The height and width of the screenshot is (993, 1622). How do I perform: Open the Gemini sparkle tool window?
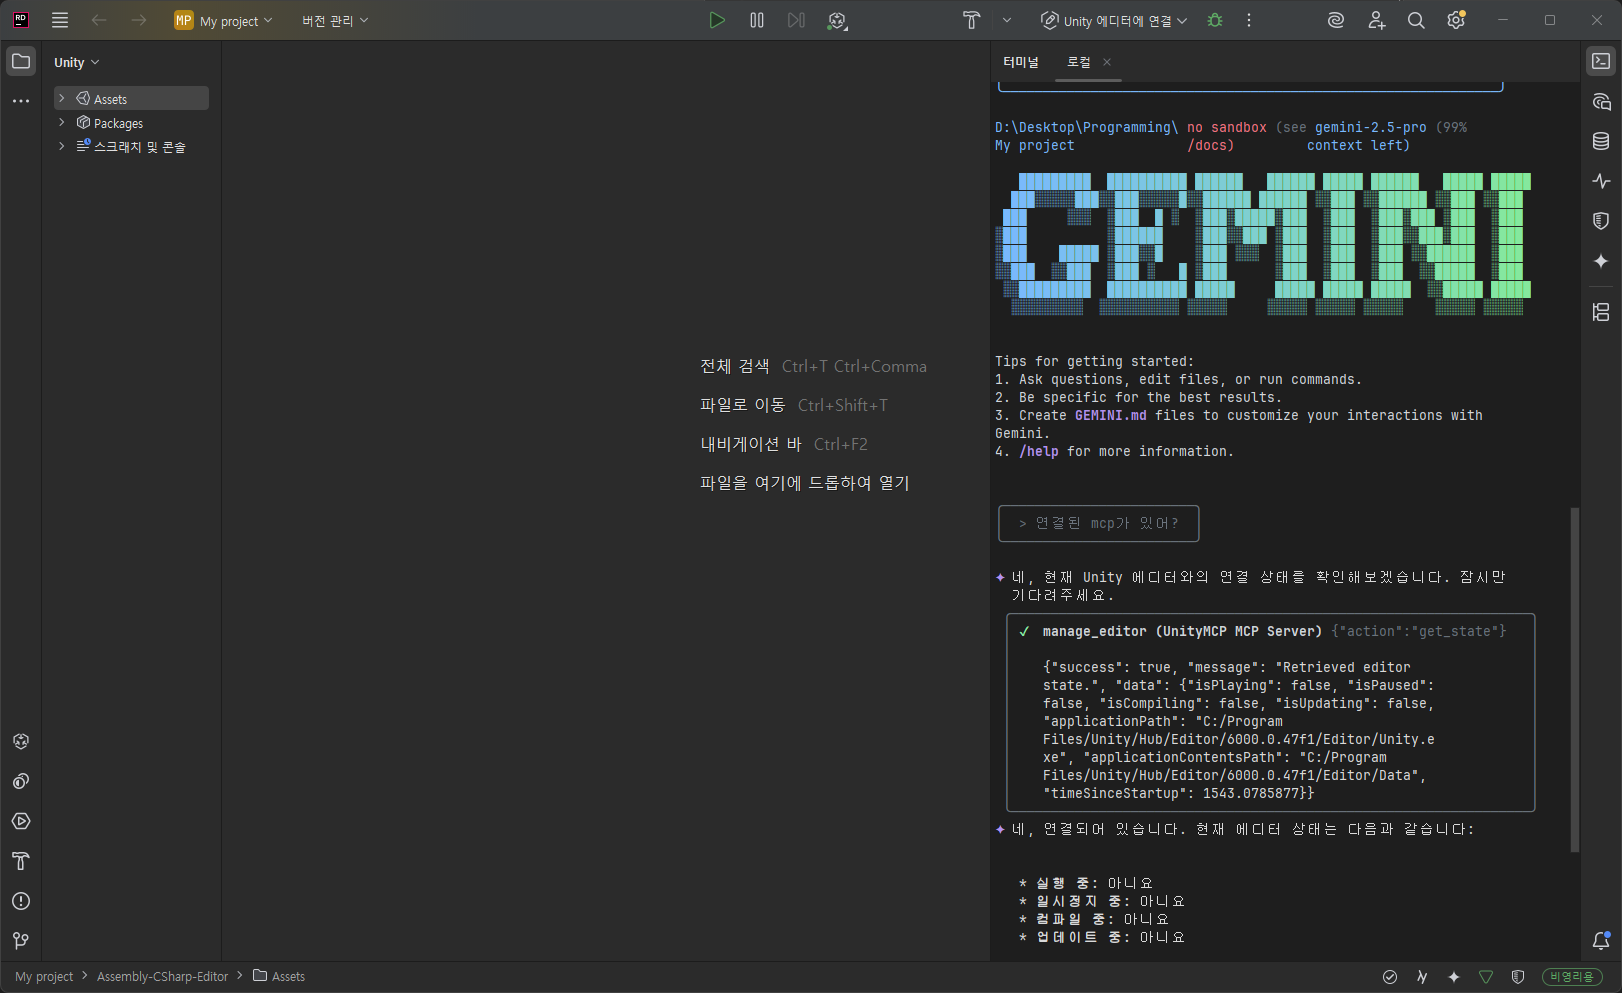point(1601,261)
